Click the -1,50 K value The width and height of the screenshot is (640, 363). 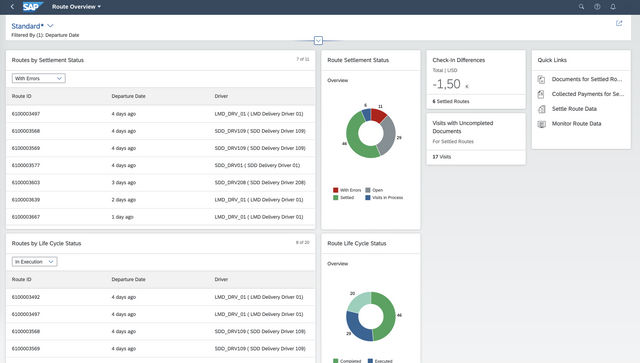coord(451,84)
